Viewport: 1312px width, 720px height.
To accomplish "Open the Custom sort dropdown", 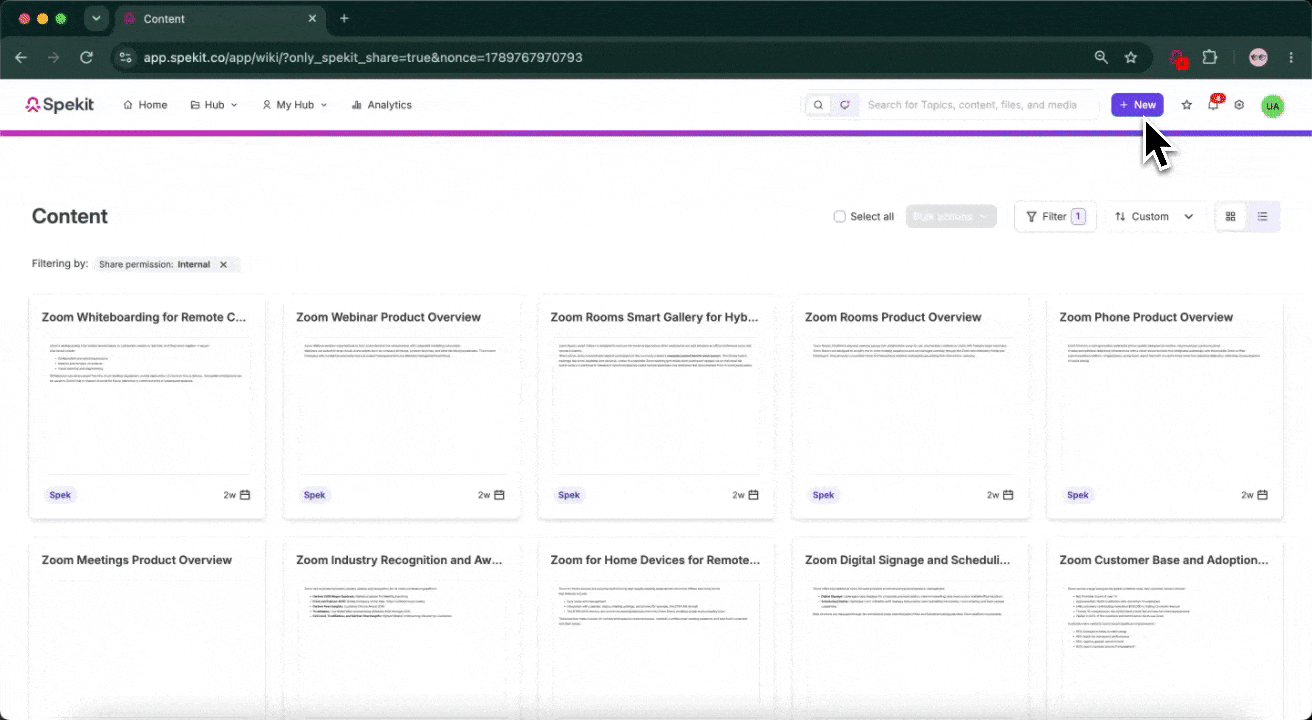I will (1155, 217).
